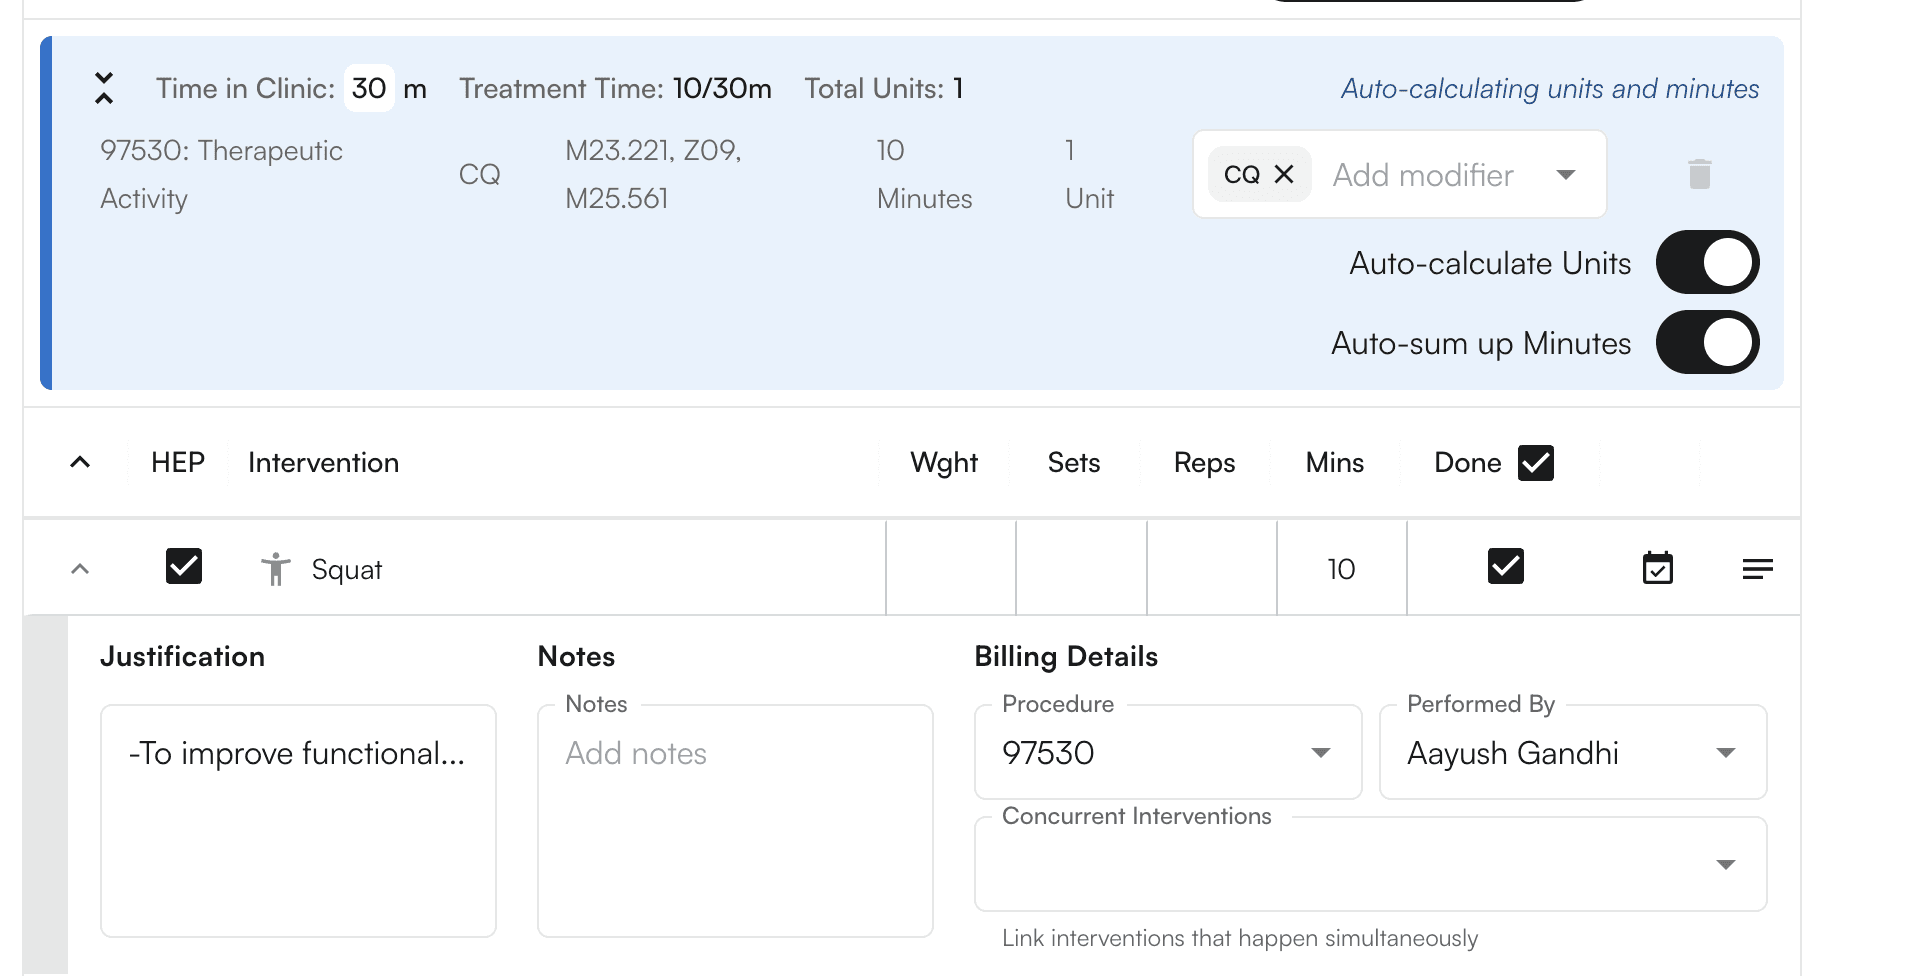
Task: Collapse the Squat intervention details
Action: (x=80, y=569)
